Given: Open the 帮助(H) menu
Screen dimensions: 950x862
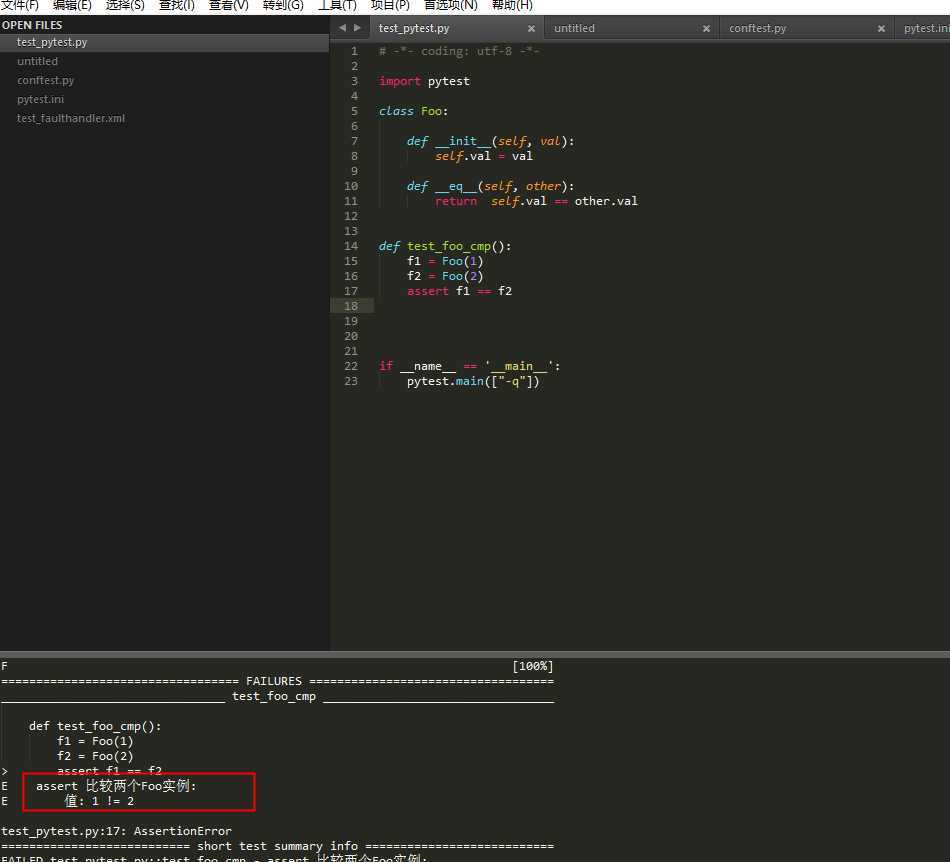Looking at the screenshot, I should tap(512, 5).
